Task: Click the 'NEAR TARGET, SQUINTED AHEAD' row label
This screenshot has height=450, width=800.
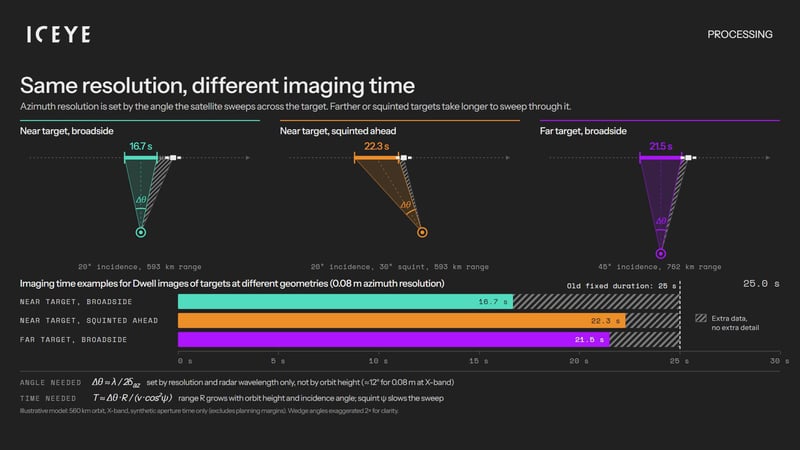Action: [x=89, y=321]
